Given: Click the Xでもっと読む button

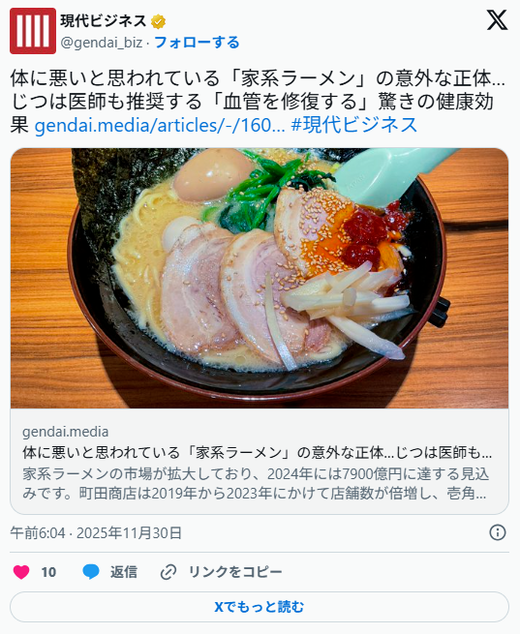Looking at the screenshot, I should click(259, 607).
